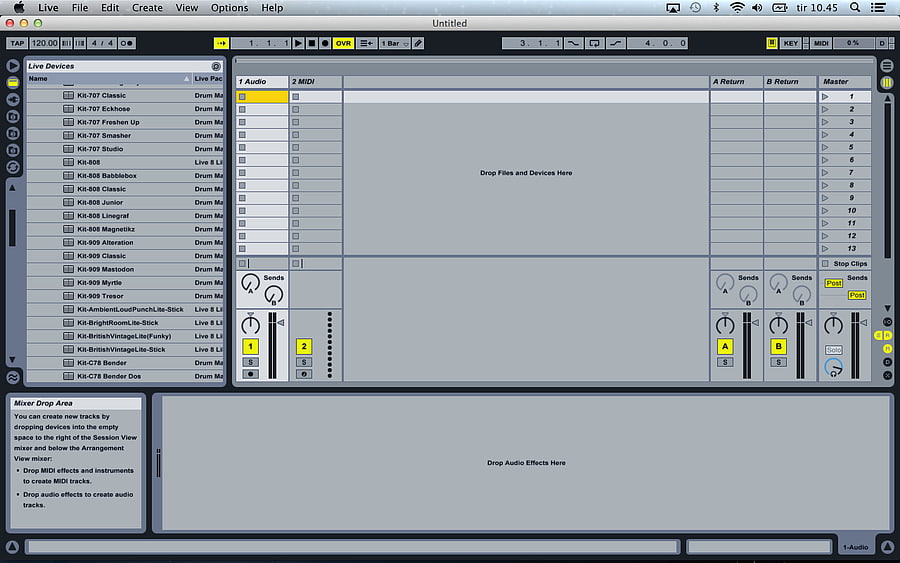The width and height of the screenshot is (900, 563).
Task: Open the Hot-Swap browser icon
Action: pos(13,167)
